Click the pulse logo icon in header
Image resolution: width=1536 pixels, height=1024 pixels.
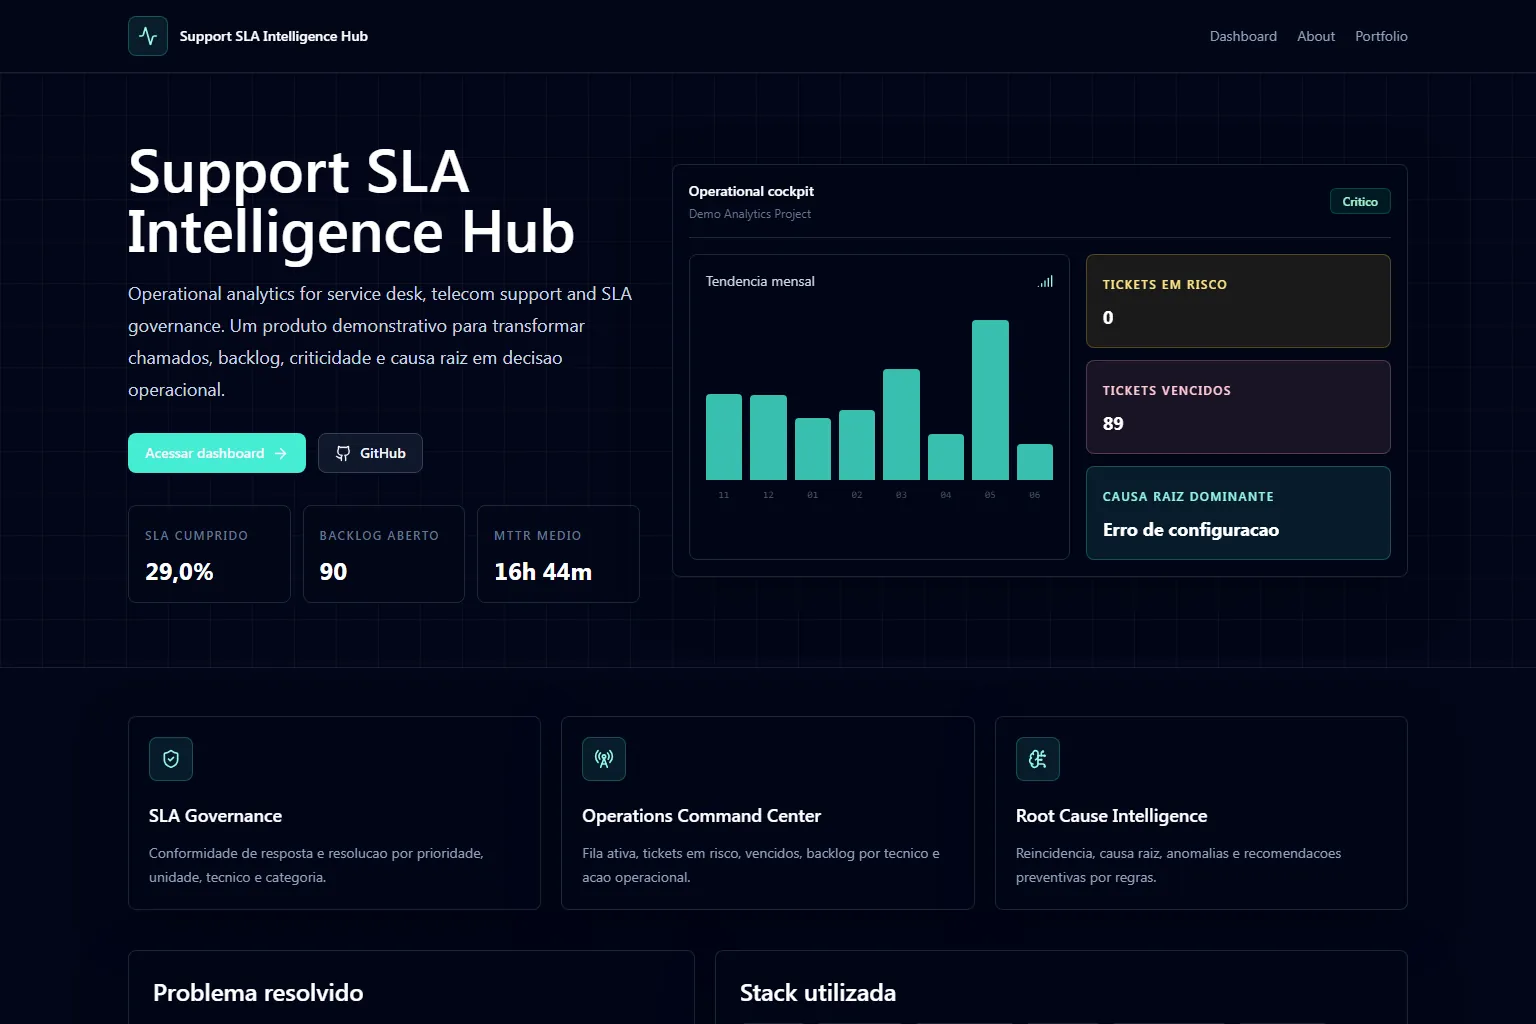tap(148, 36)
